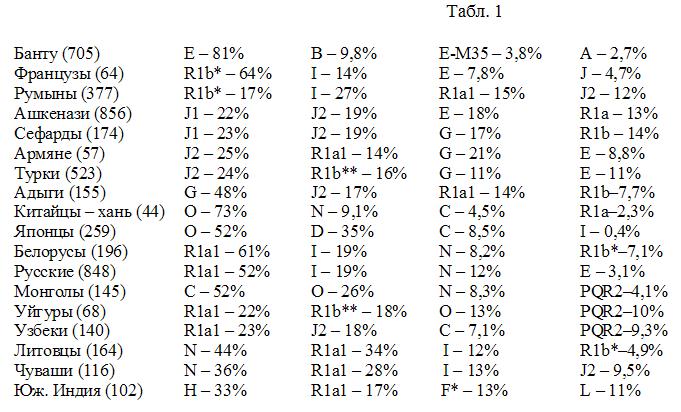Select the Белорусы (196) row label

71,252
